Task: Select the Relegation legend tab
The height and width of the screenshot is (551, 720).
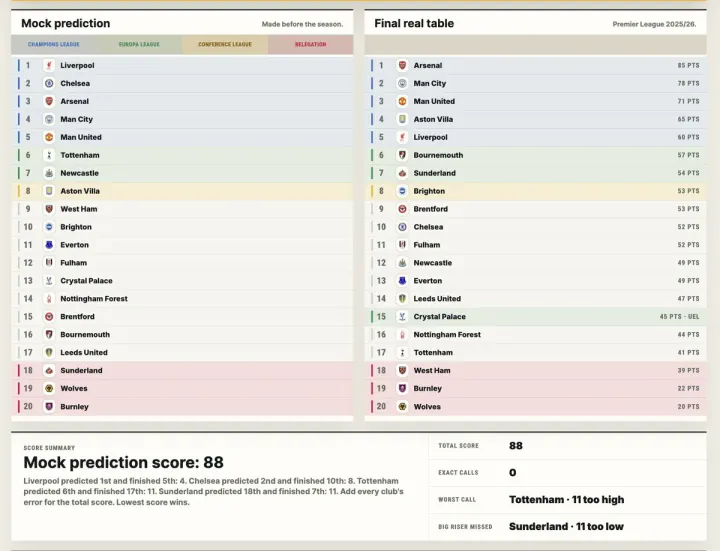Action: pos(310,45)
